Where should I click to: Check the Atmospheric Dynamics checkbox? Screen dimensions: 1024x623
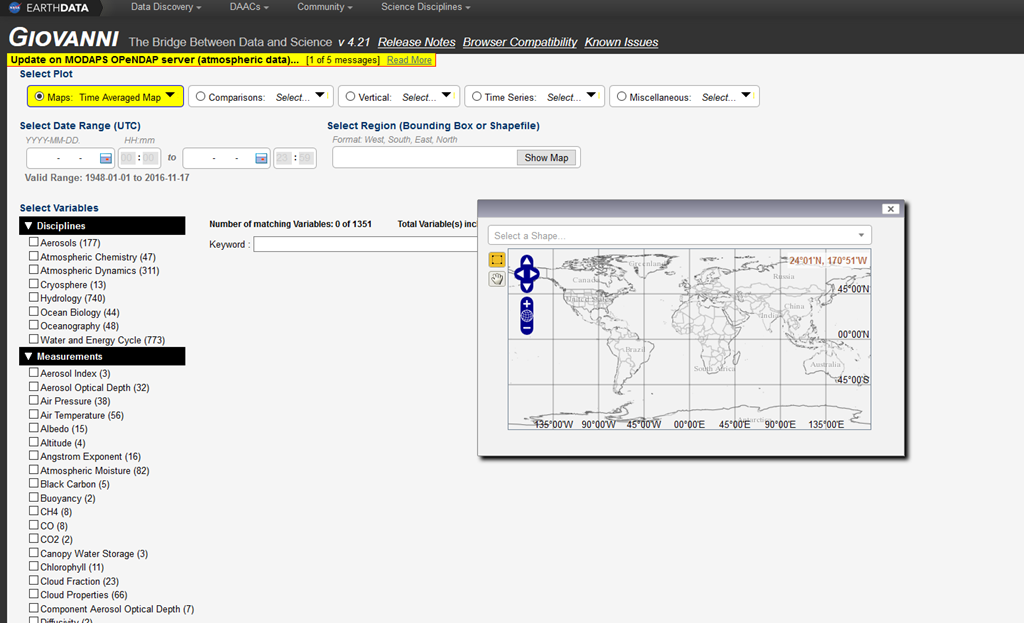[33, 270]
